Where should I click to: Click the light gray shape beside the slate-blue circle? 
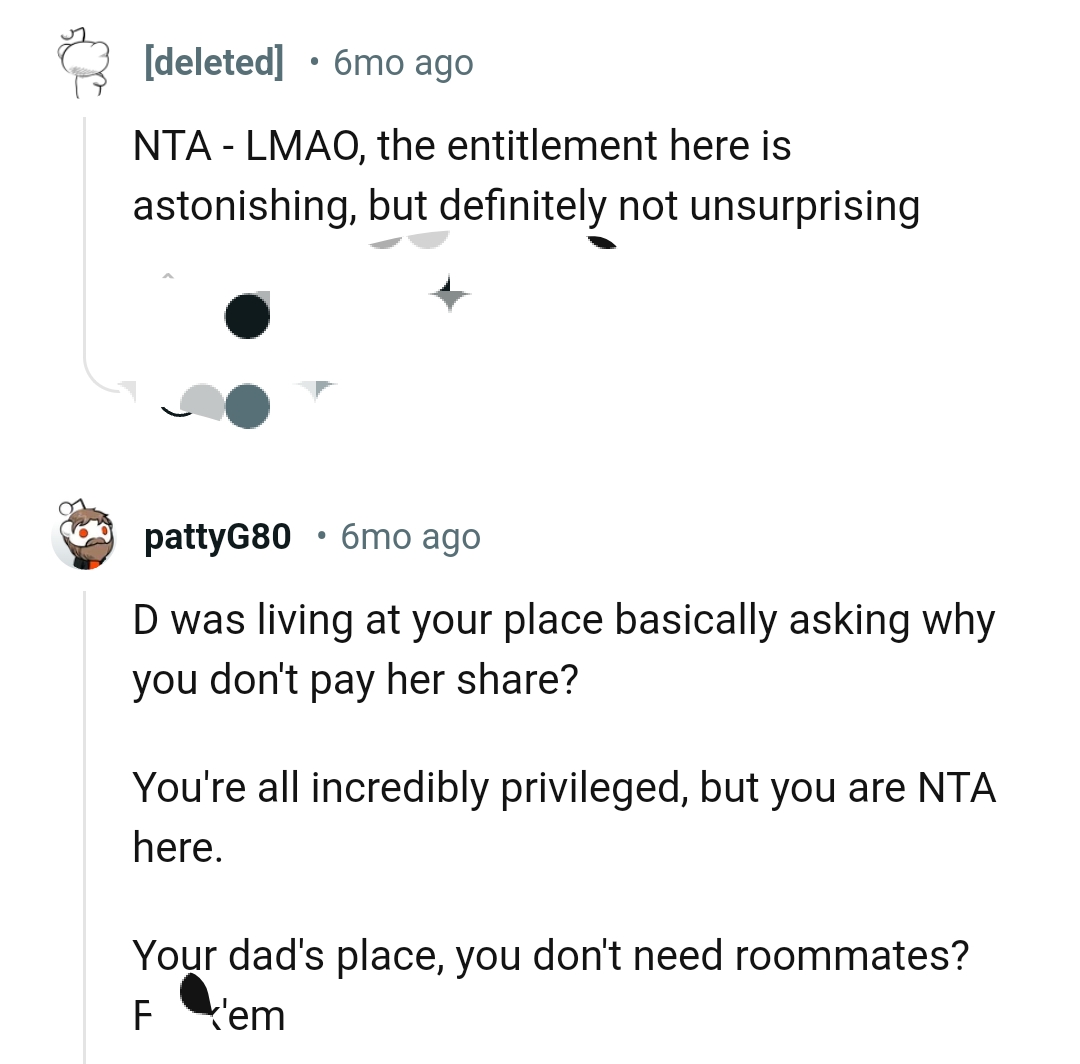pyautogui.click(x=203, y=402)
